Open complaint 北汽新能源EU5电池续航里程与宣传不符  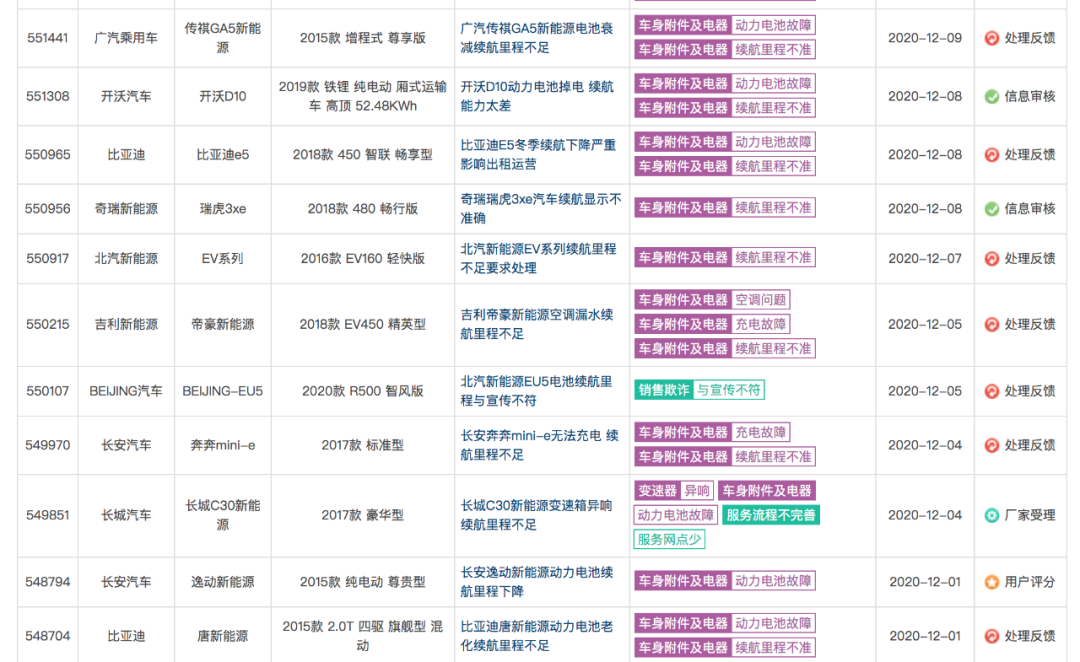click(537, 391)
